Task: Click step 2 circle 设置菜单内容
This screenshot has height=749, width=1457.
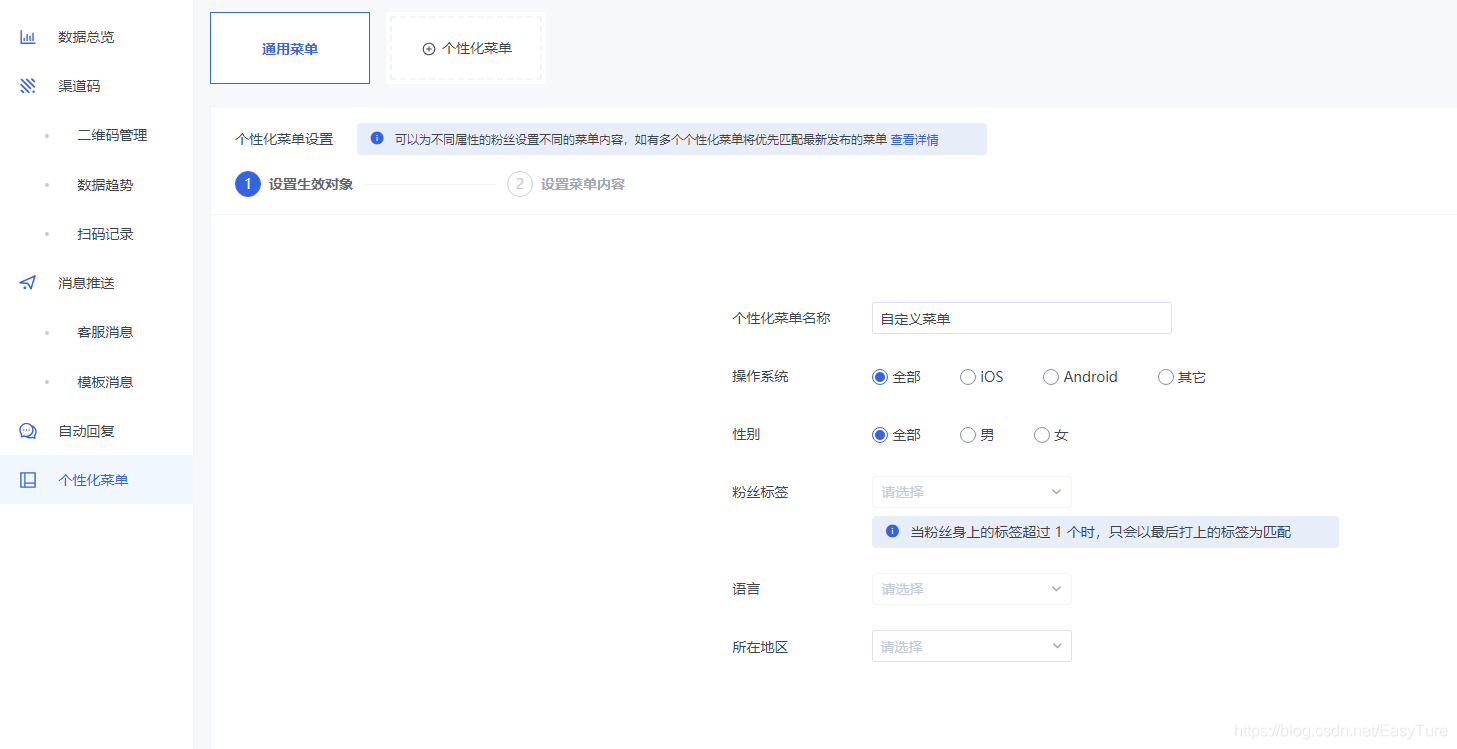Action: click(x=520, y=184)
